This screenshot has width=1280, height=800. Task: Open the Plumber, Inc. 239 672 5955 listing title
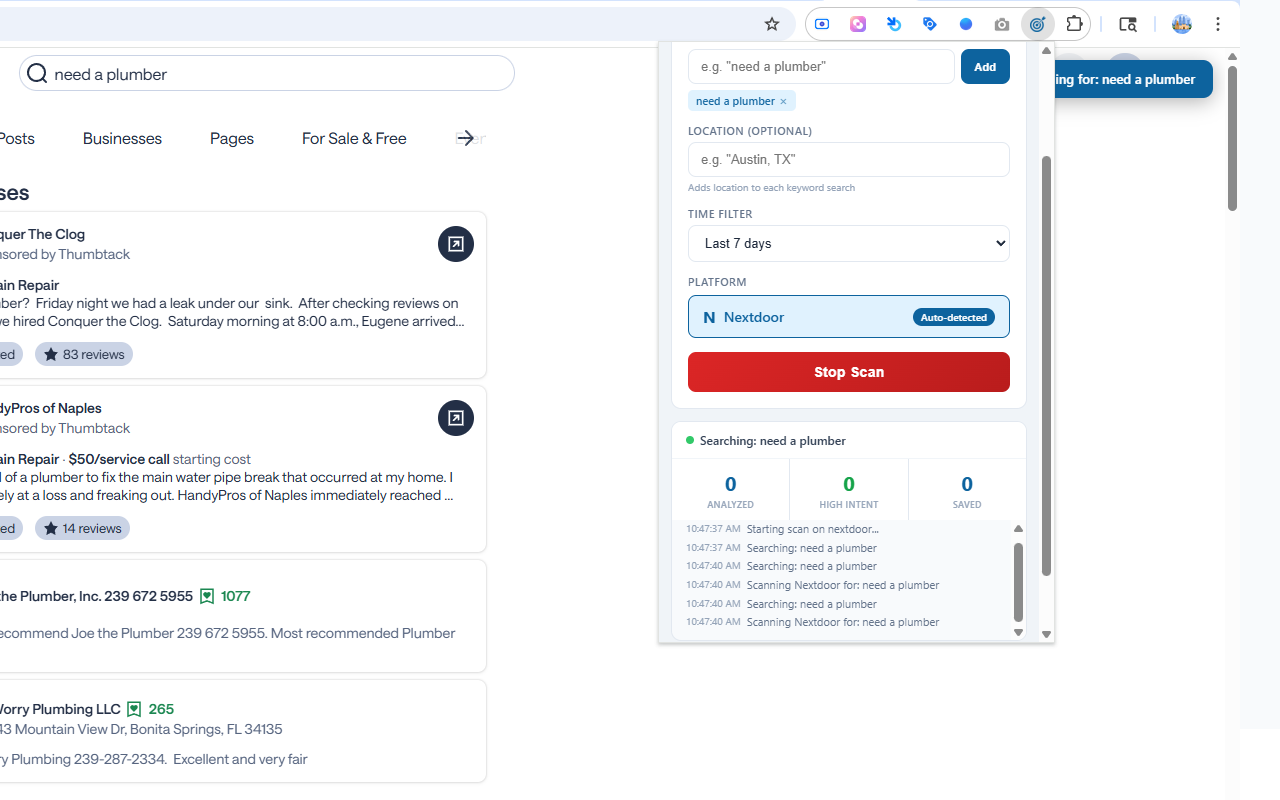coord(96,596)
